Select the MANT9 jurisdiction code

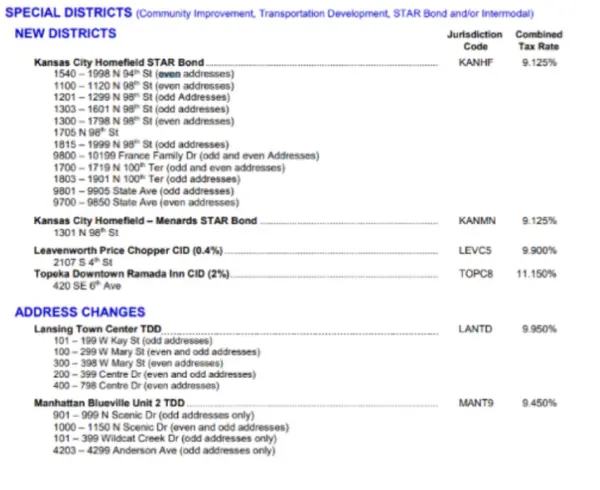click(476, 403)
